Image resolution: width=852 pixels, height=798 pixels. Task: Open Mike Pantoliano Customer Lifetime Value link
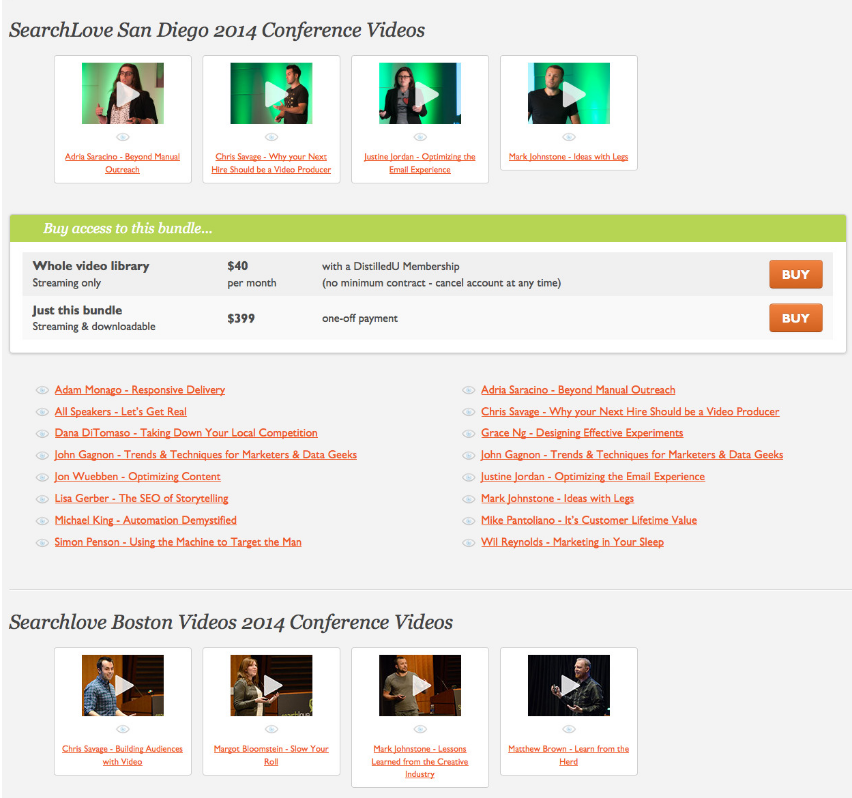point(589,520)
